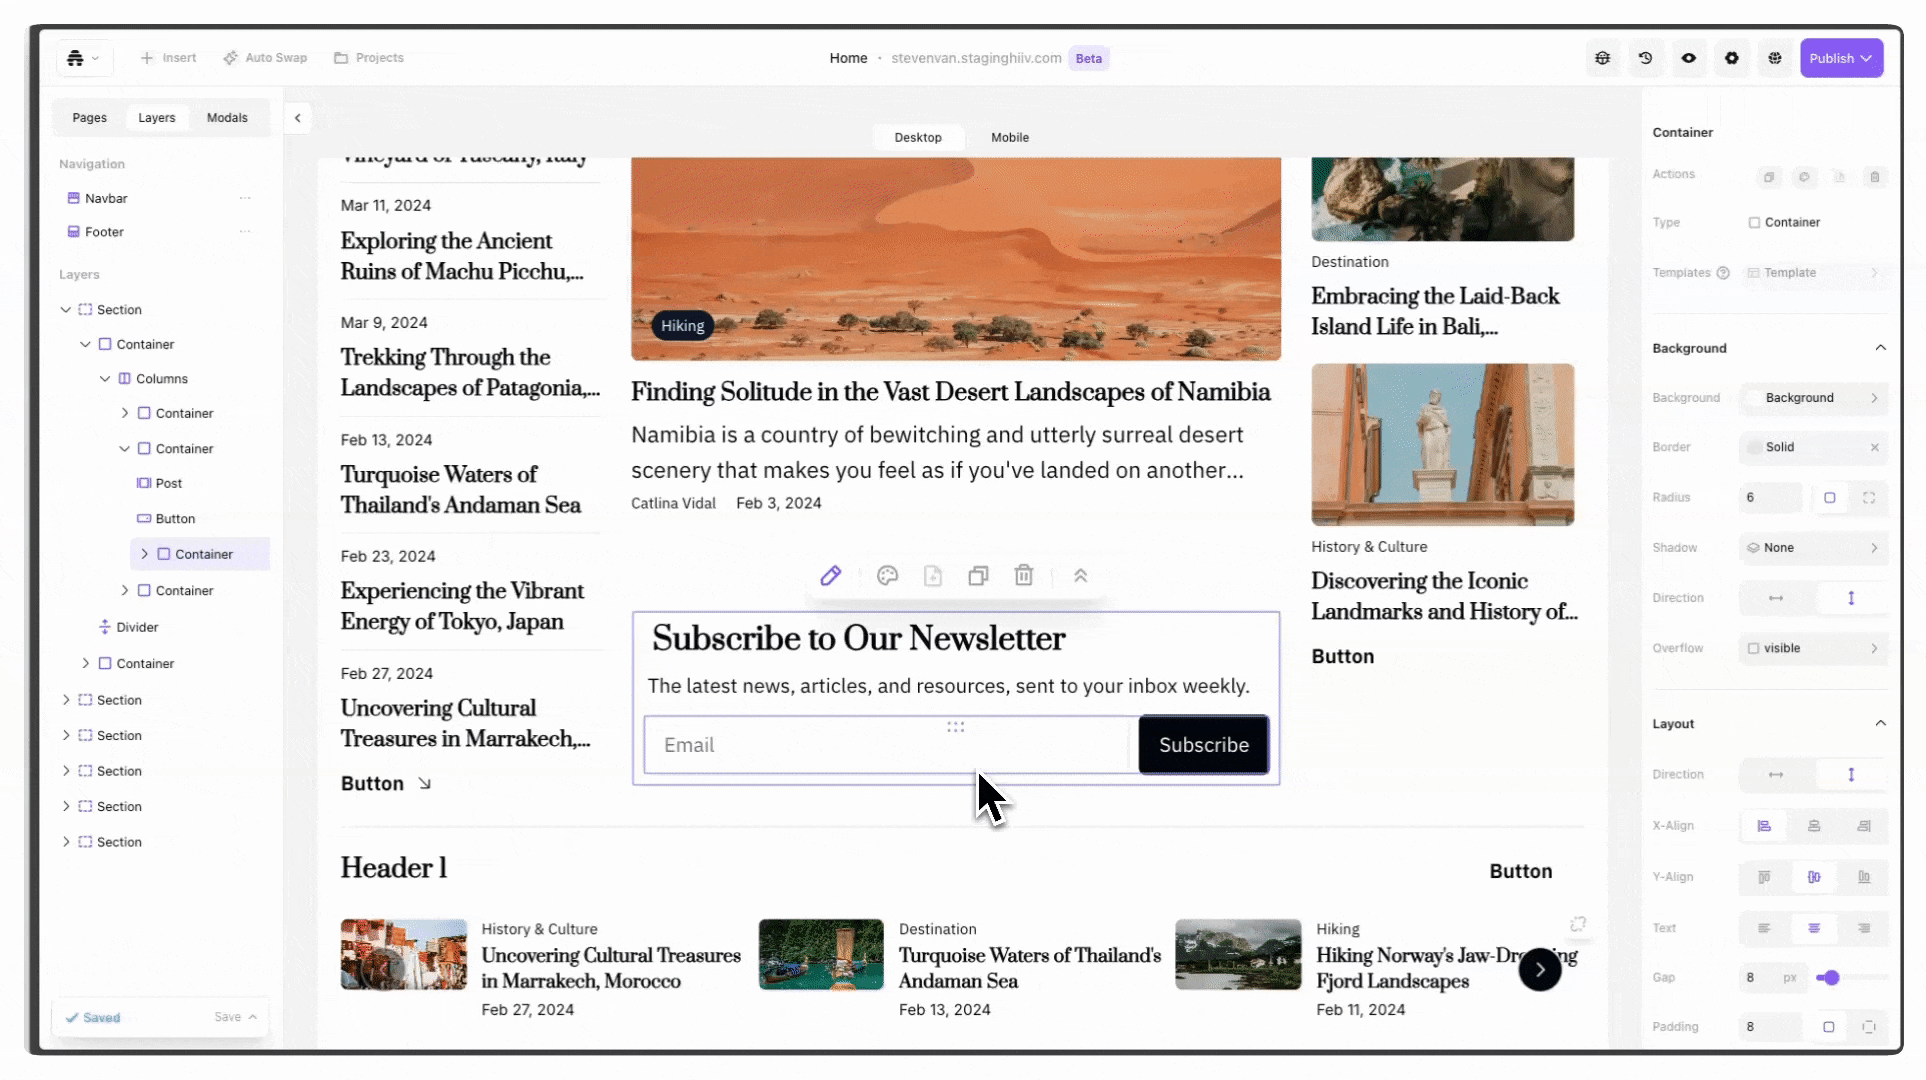Adjust the Gap slider handle
This screenshot has width=1926, height=1080.
click(1831, 978)
